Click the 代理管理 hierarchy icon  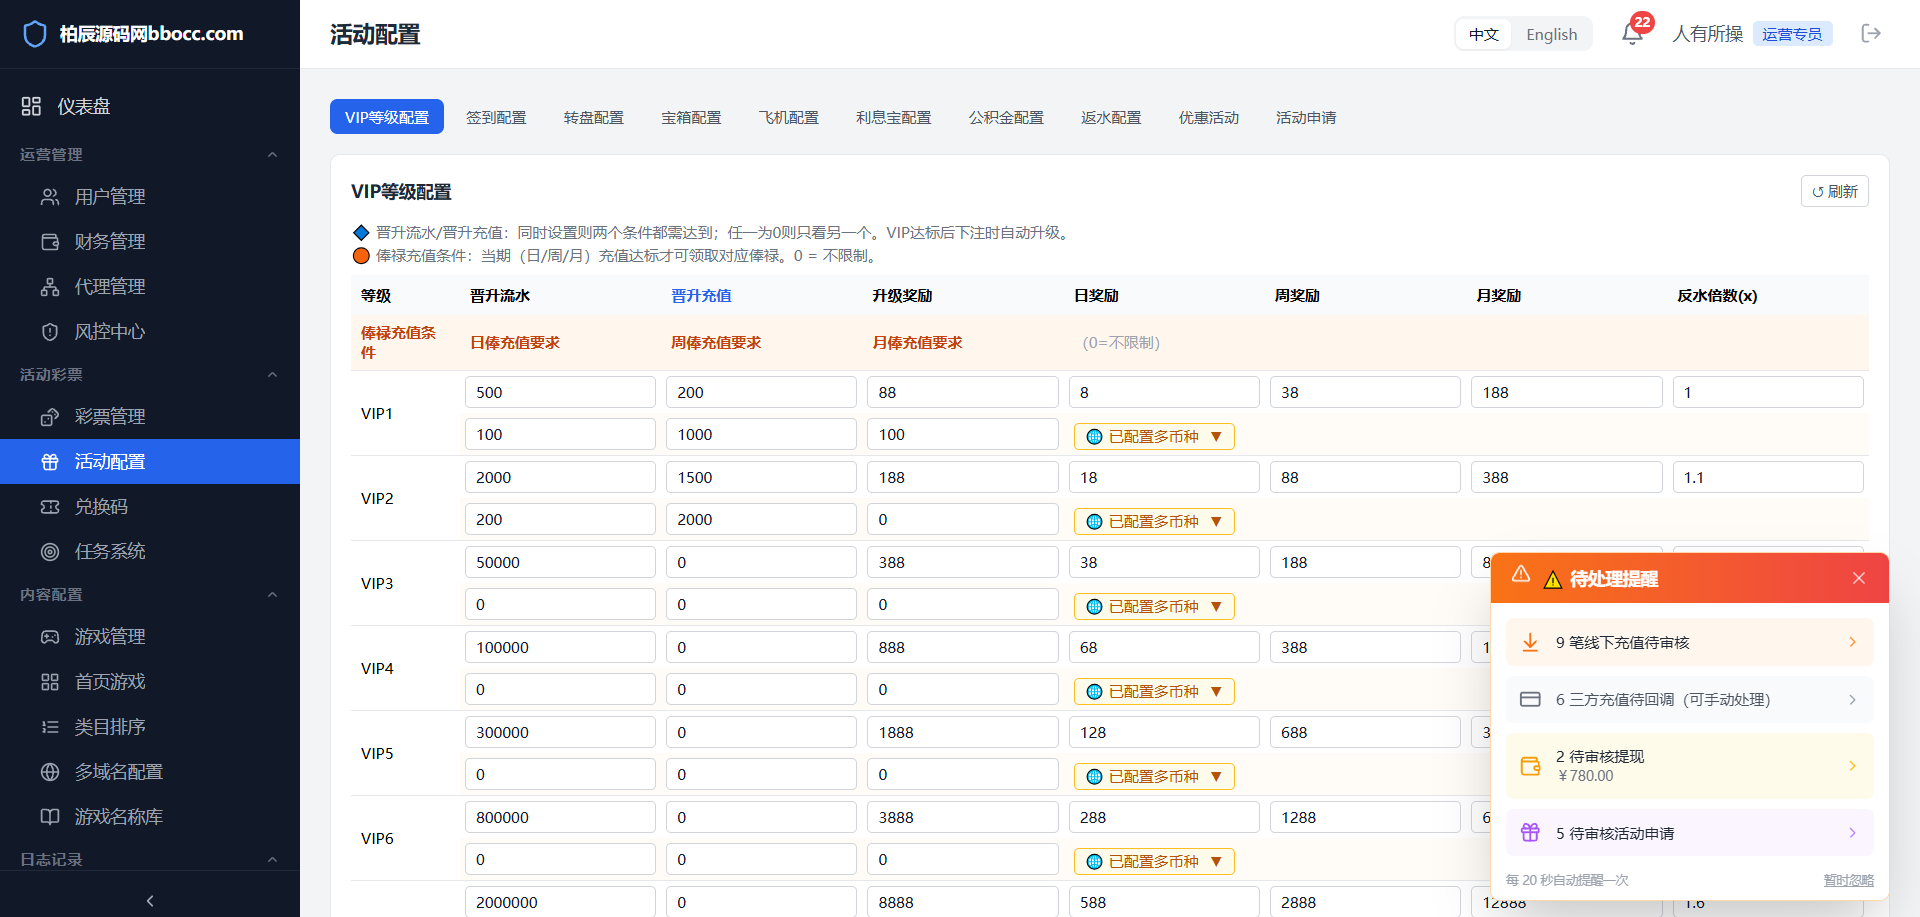(50, 287)
